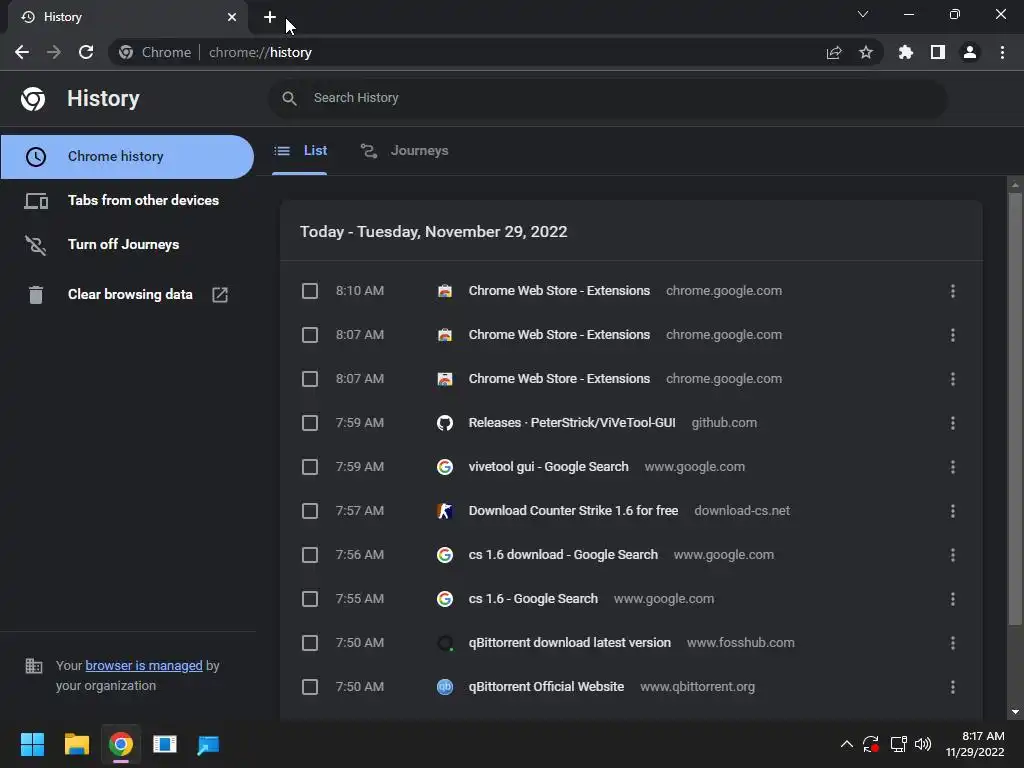
Task: Open Download Counter Strike 1.6 for free link
Action: 573,511
